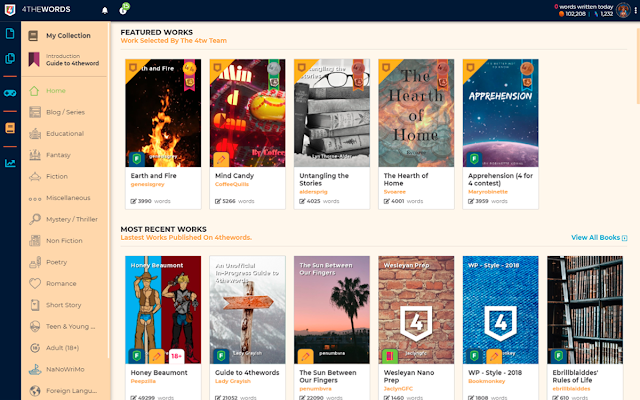Open the orange book icon in left rail
The image size is (640, 400).
[10, 128]
